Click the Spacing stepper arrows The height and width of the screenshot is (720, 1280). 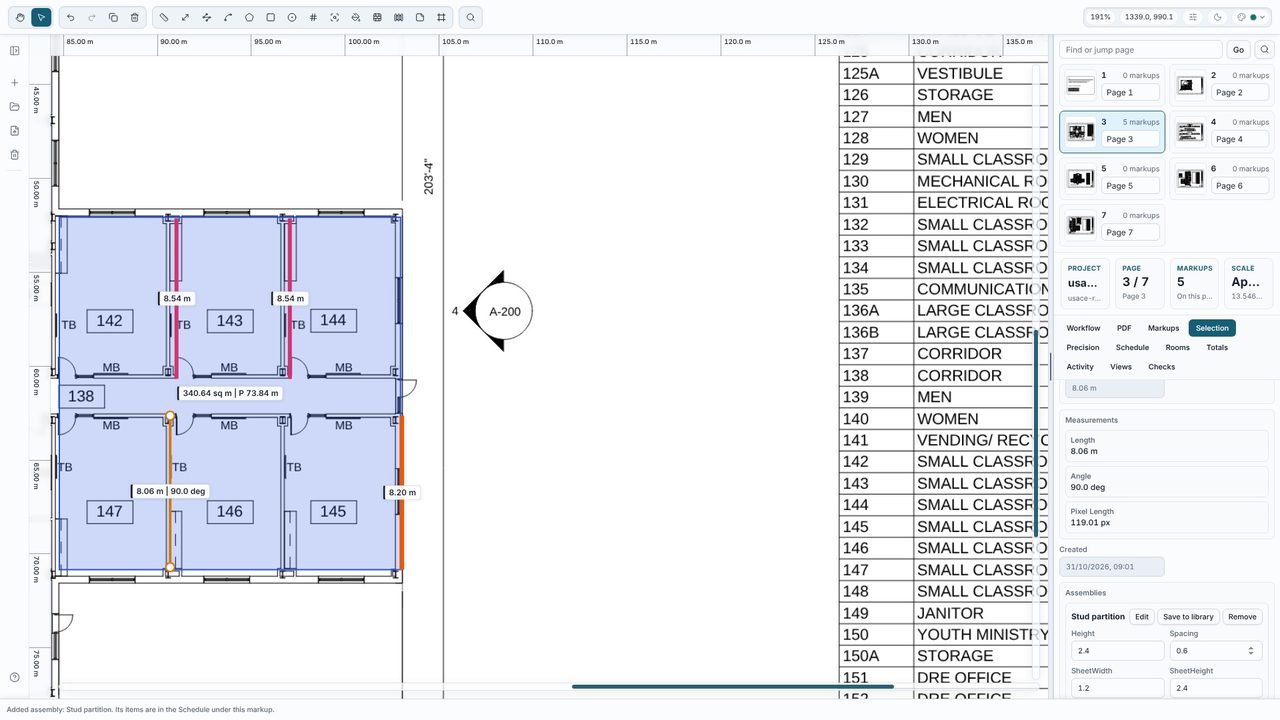pyautogui.click(x=1250, y=650)
